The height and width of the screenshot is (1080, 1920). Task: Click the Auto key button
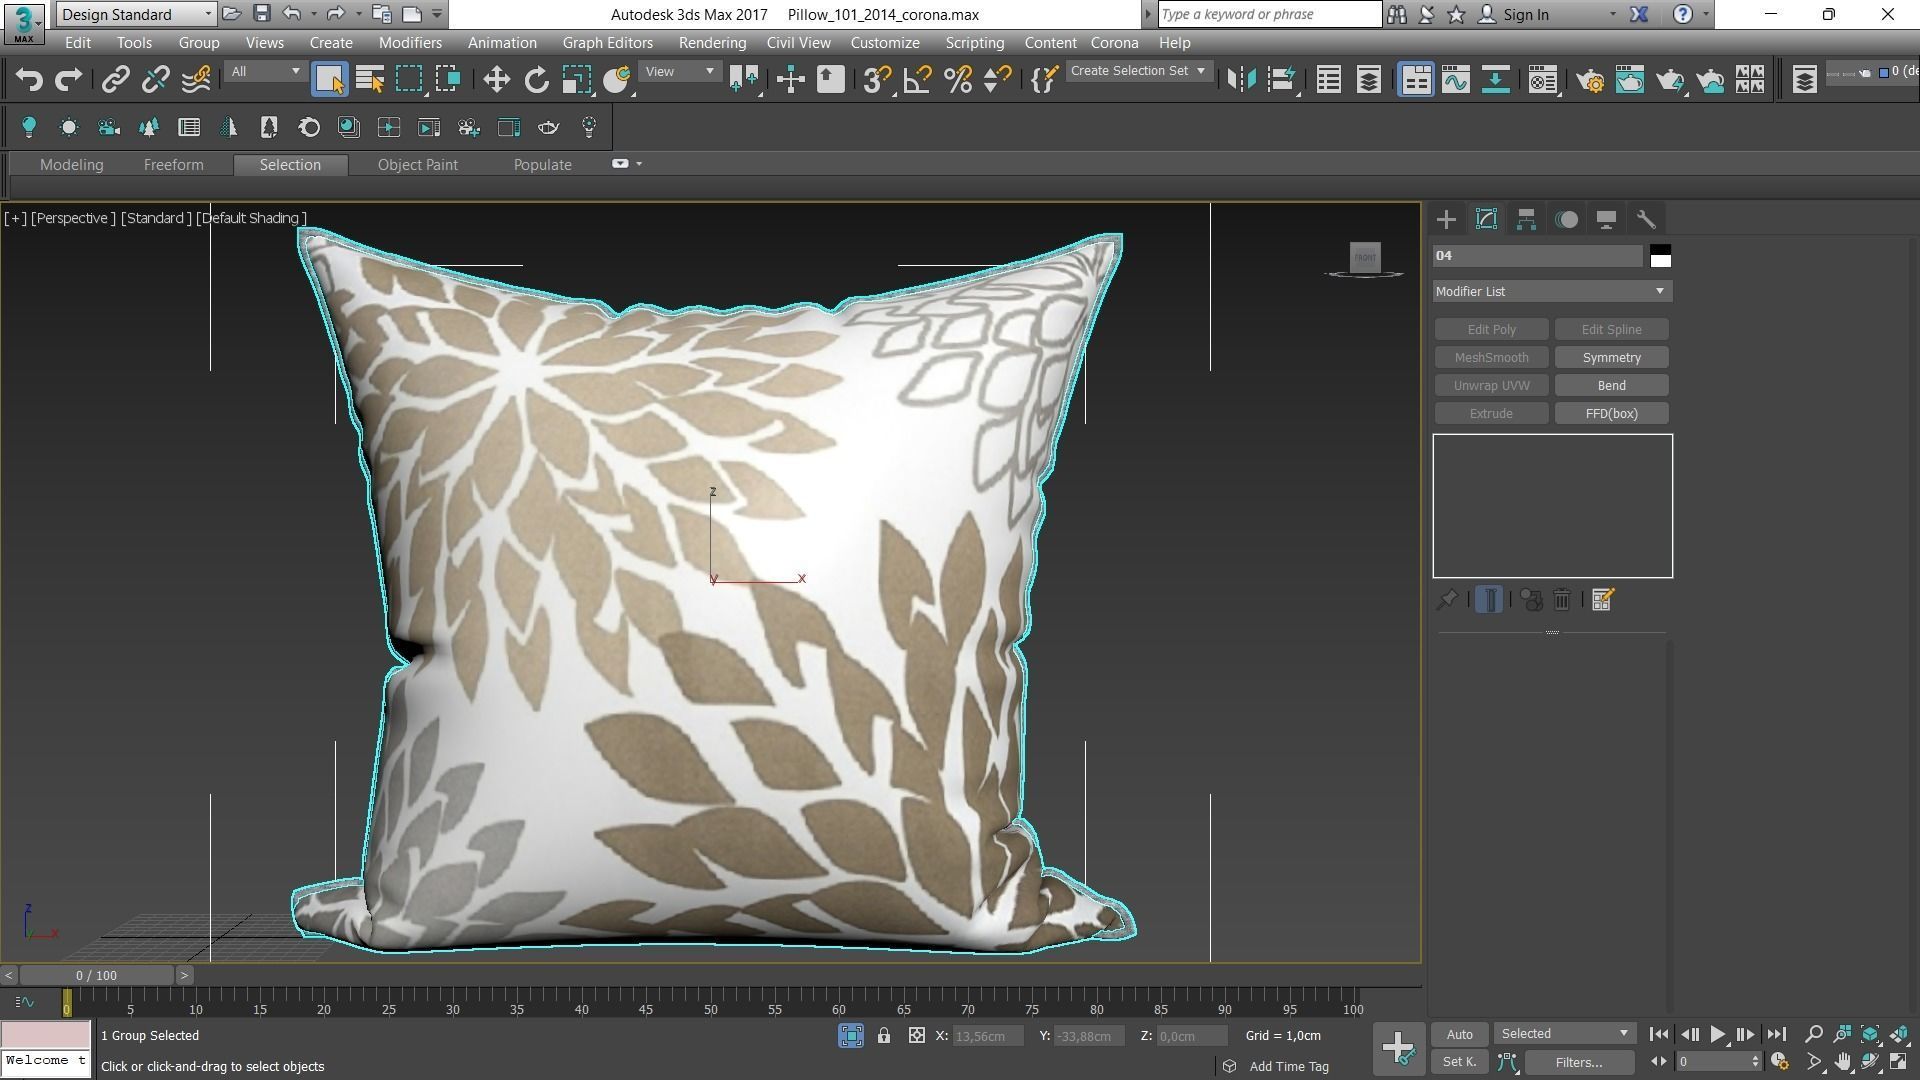coord(1459,1034)
